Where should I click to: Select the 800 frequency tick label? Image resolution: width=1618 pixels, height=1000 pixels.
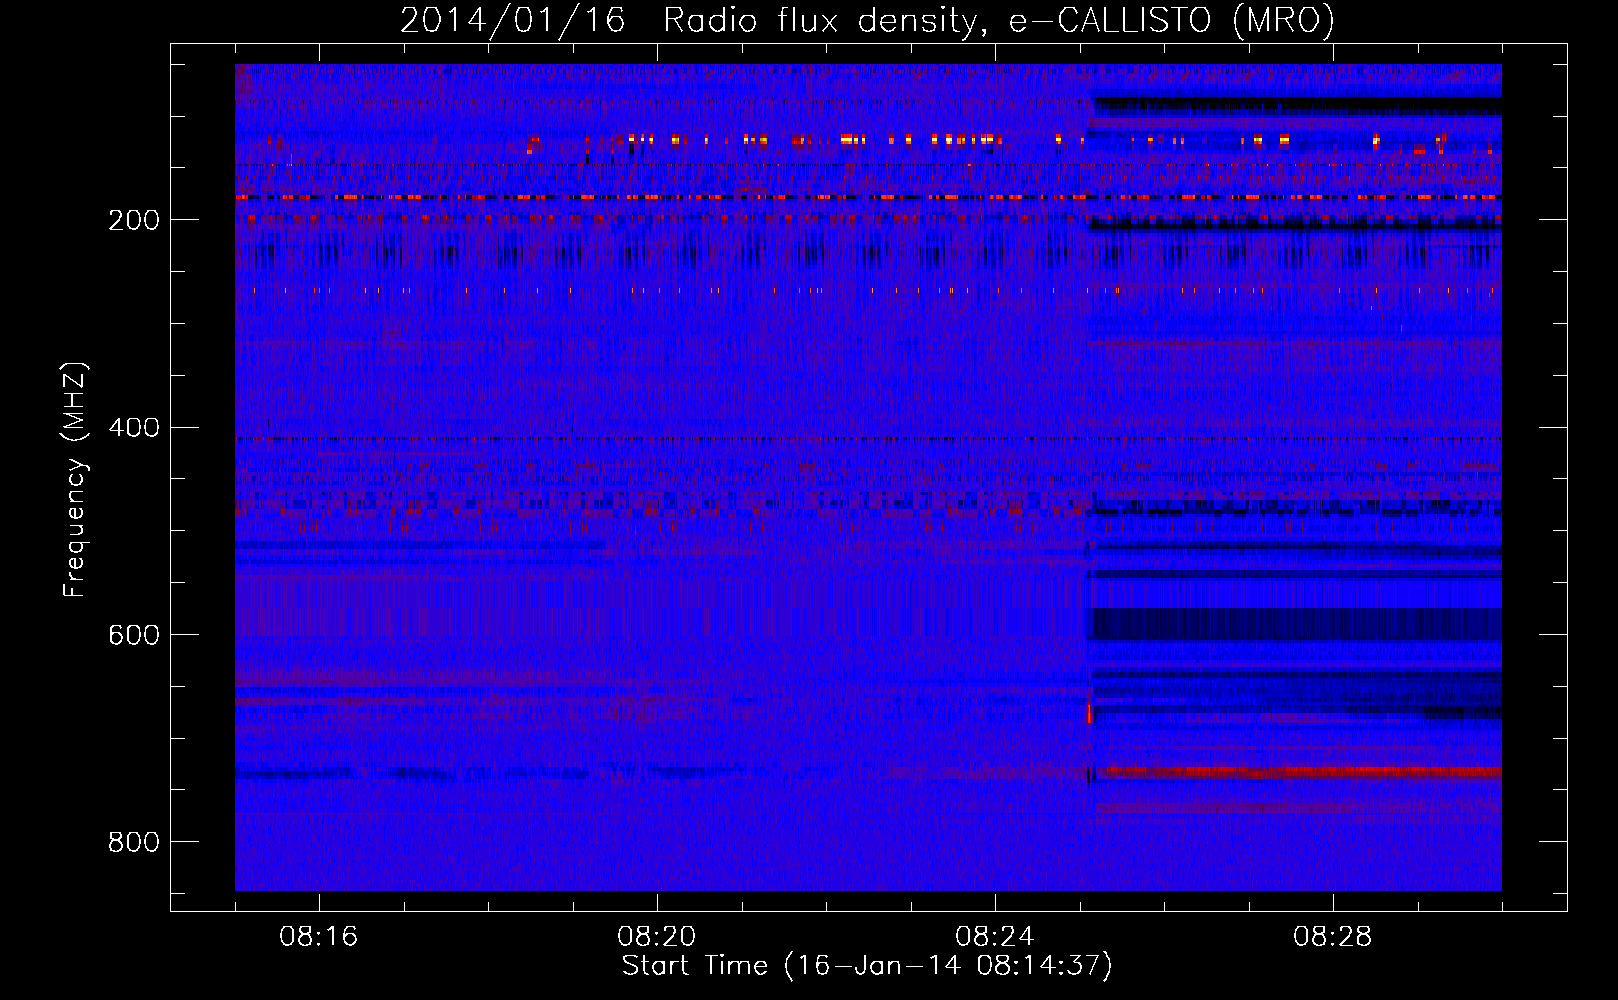(x=134, y=842)
